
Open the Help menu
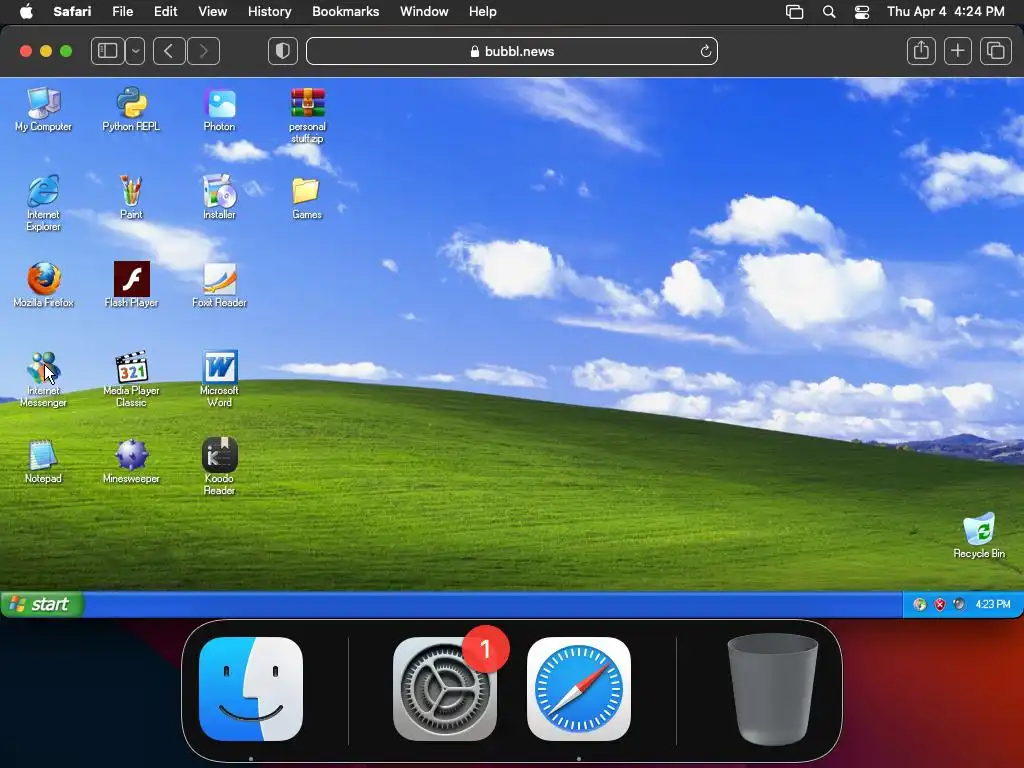(x=483, y=12)
